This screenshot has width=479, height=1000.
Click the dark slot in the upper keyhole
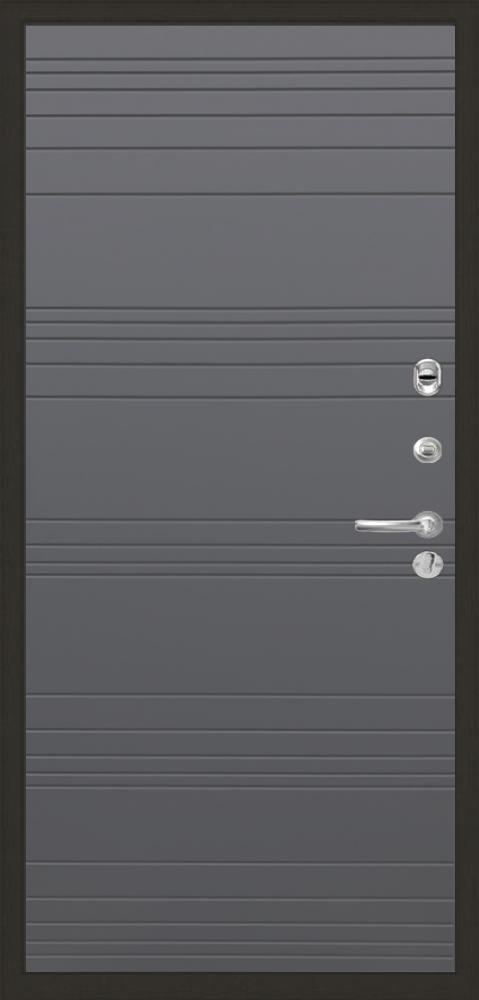click(427, 377)
